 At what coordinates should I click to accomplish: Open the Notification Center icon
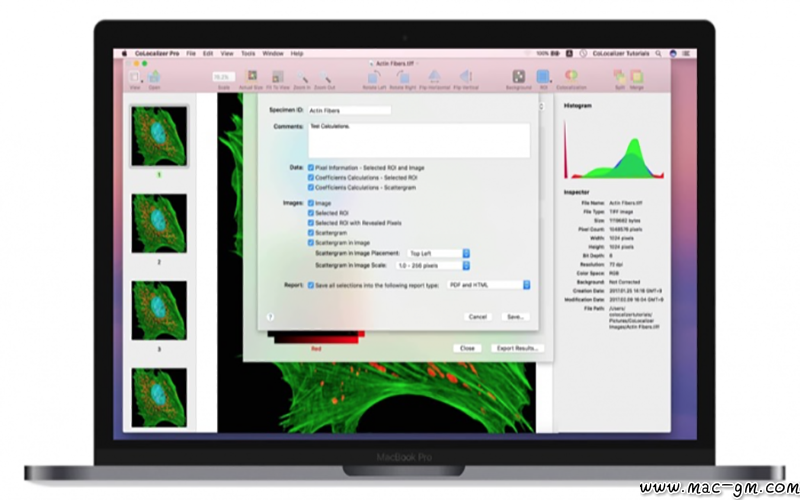(x=686, y=53)
